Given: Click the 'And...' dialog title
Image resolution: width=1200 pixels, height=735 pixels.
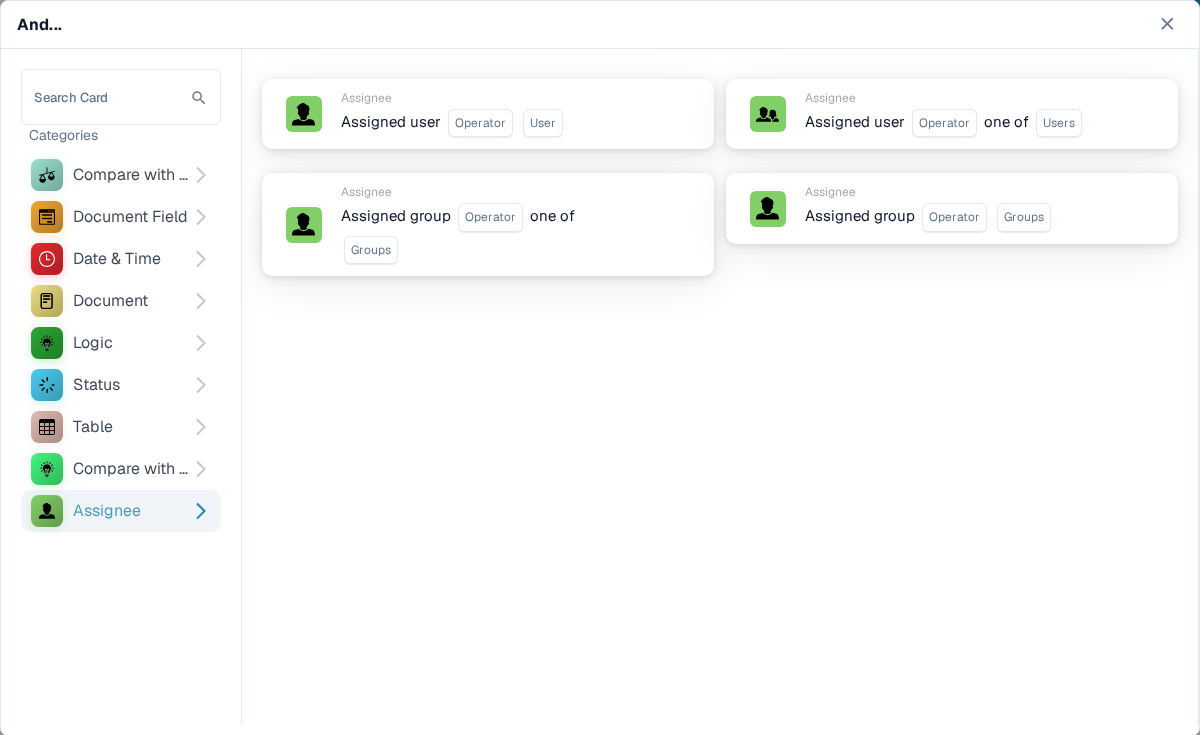Looking at the screenshot, I should click(x=39, y=24).
